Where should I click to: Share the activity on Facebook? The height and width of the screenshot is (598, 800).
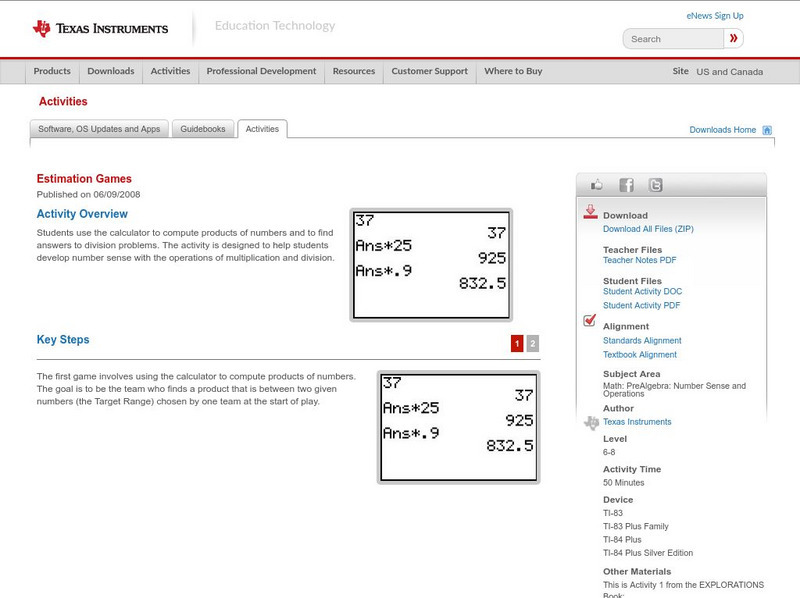(626, 185)
